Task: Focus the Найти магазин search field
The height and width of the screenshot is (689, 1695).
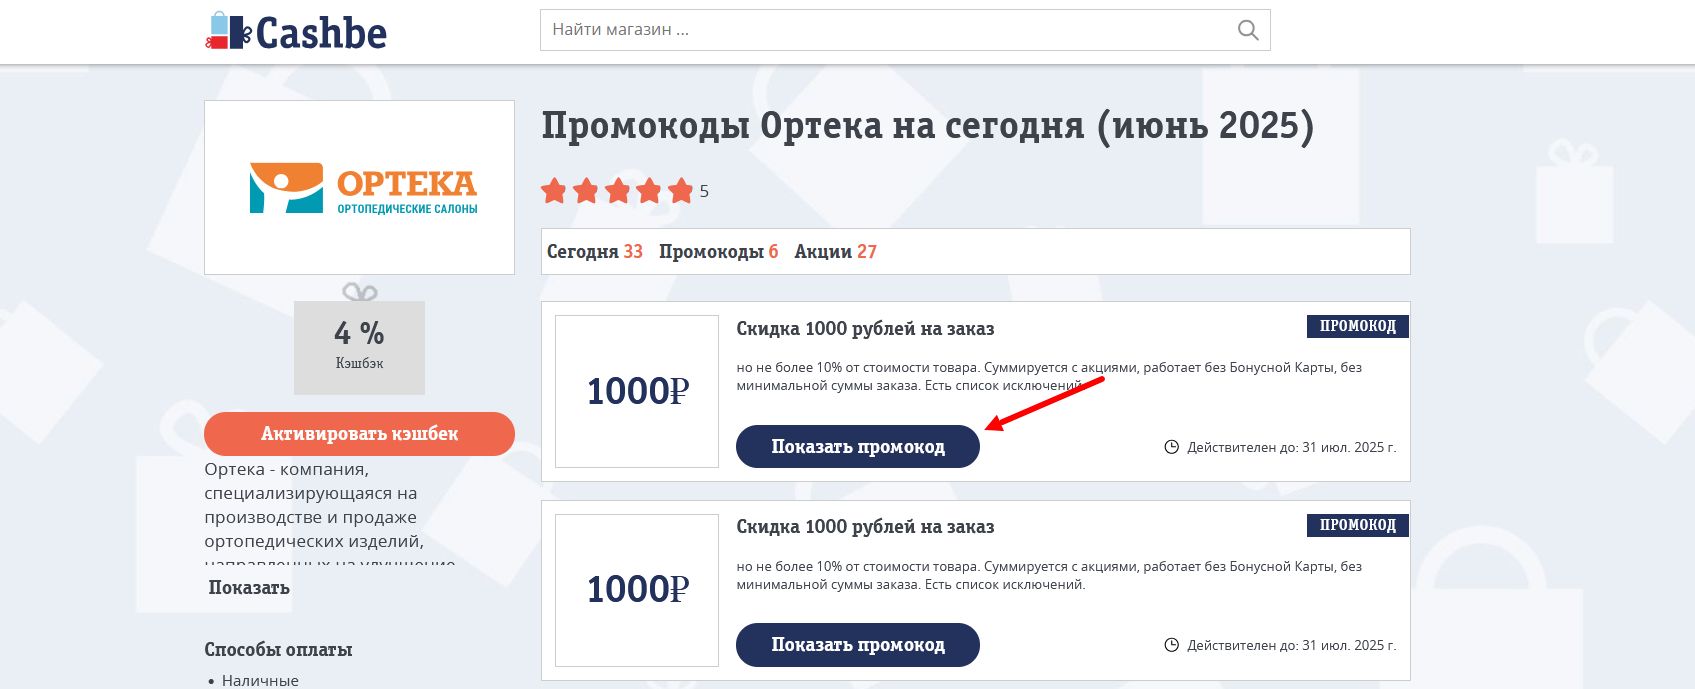Action: [x=905, y=30]
